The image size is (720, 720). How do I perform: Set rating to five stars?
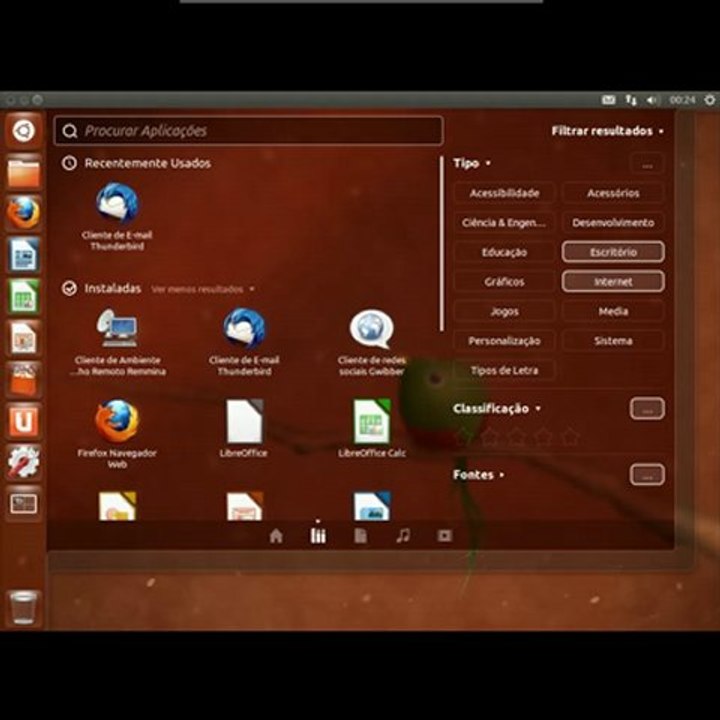pos(570,436)
